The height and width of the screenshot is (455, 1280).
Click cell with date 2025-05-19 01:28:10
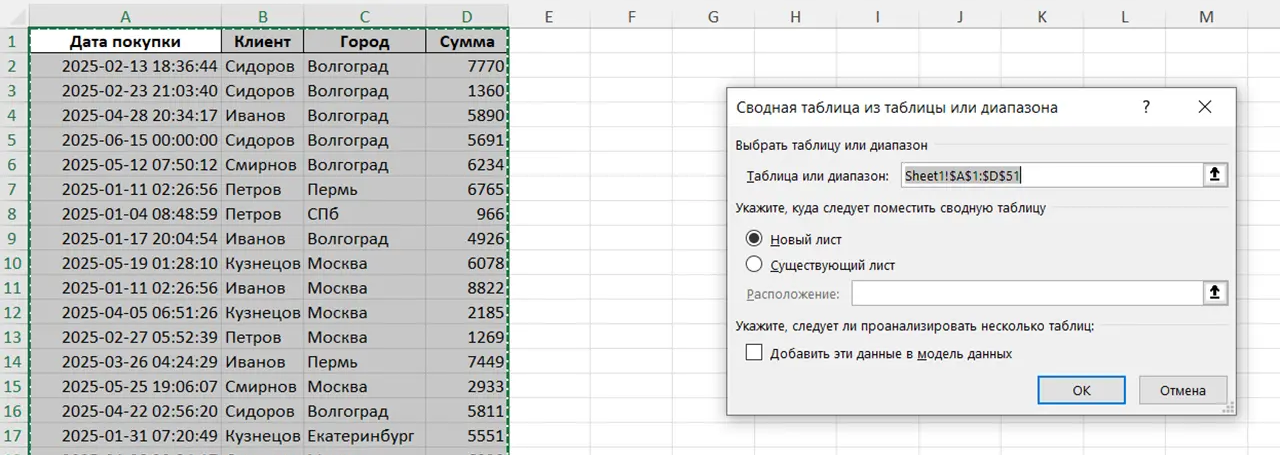click(x=125, y=263)
